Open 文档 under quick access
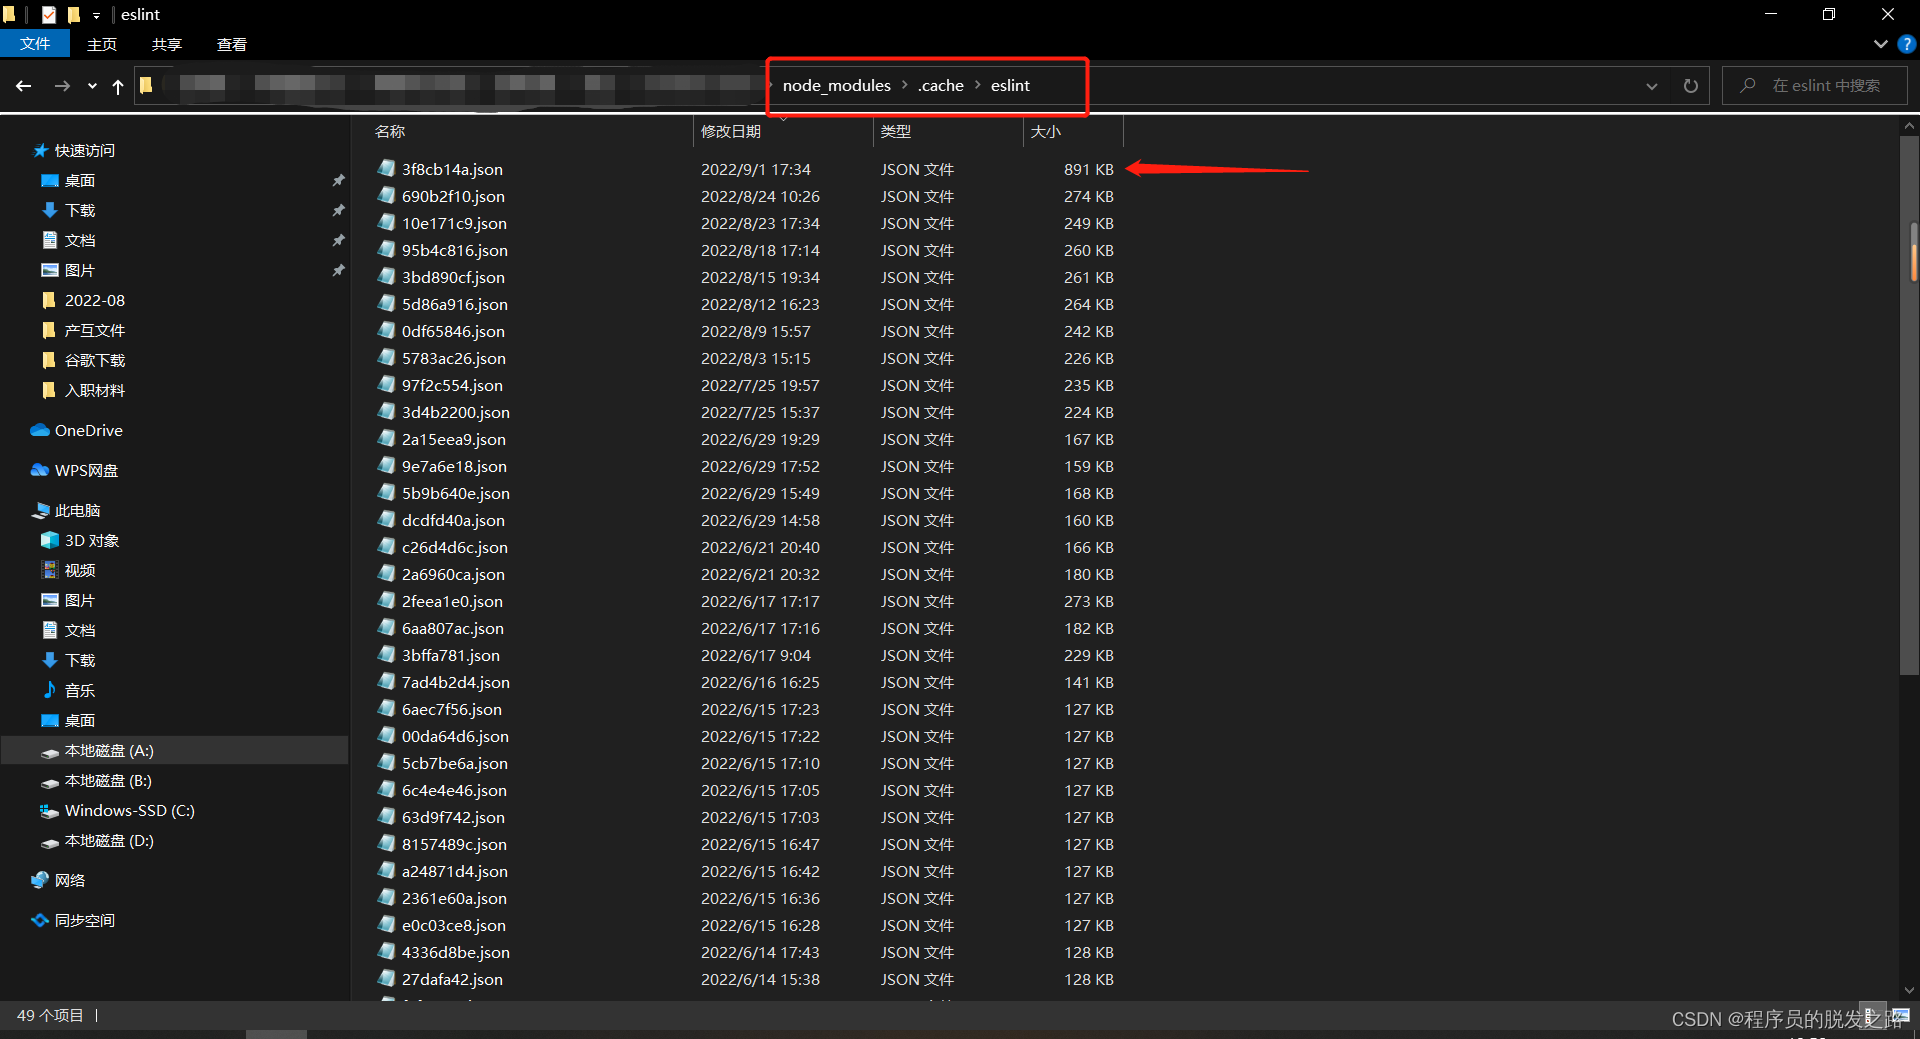 (x=80, y=241)
